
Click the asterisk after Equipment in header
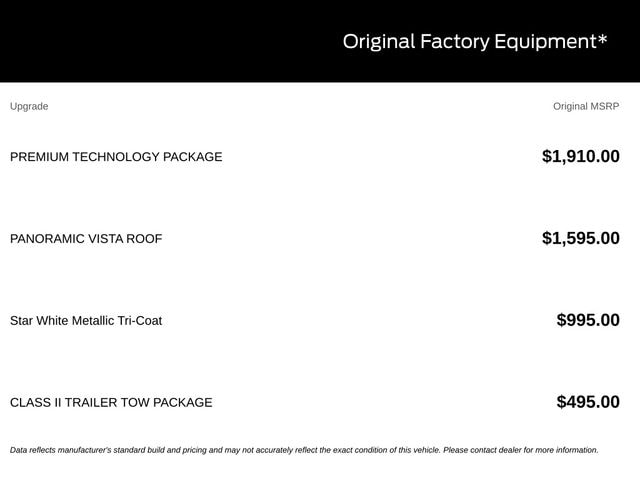click(602, 39)
